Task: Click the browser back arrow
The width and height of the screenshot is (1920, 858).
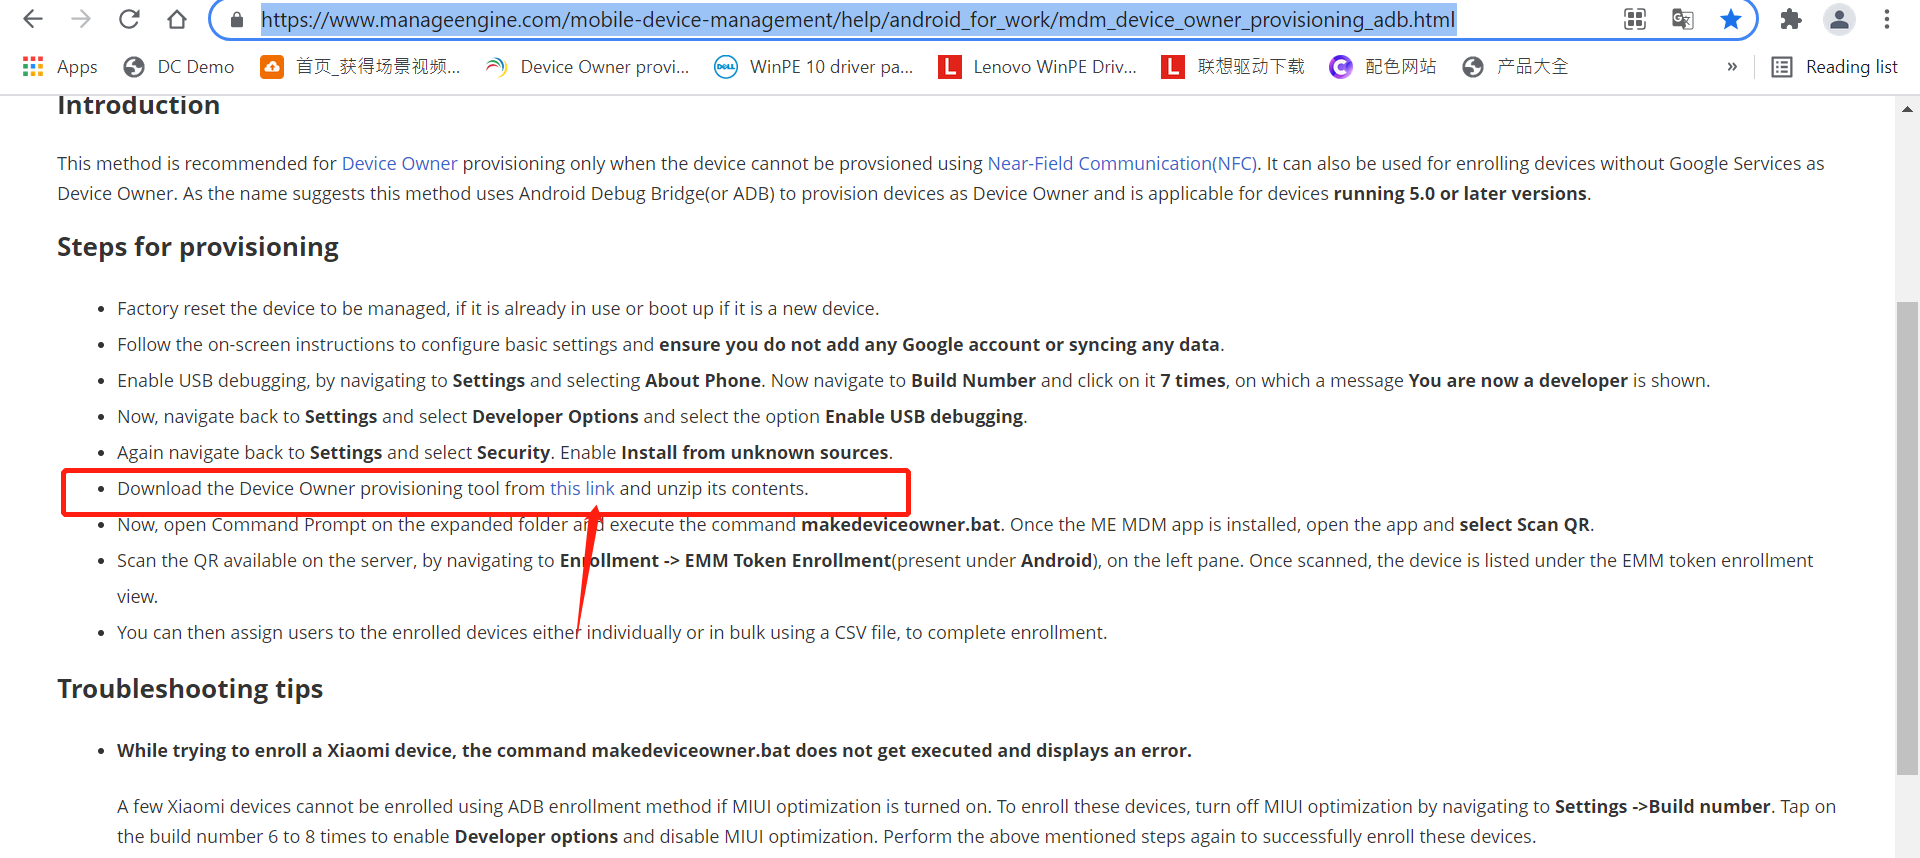Action: (x=33, y=19)
